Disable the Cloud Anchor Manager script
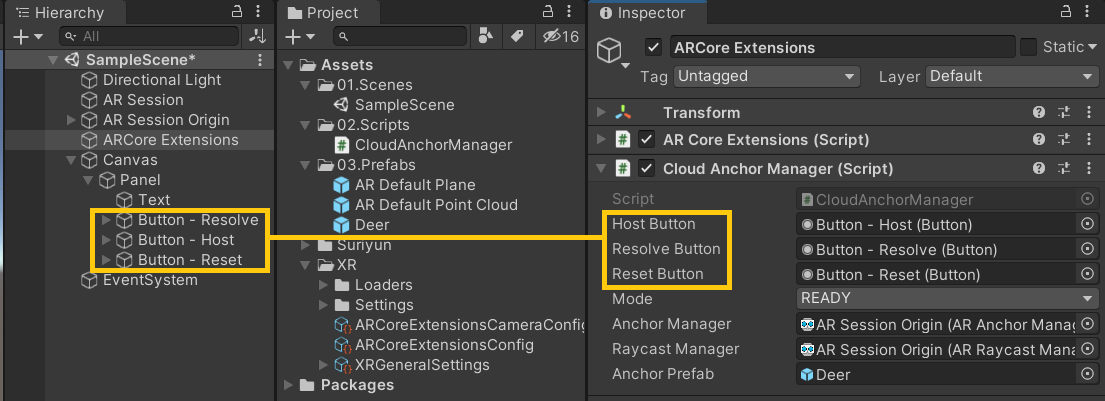This screenshot has width=1105, height=401. click(646, 168)
